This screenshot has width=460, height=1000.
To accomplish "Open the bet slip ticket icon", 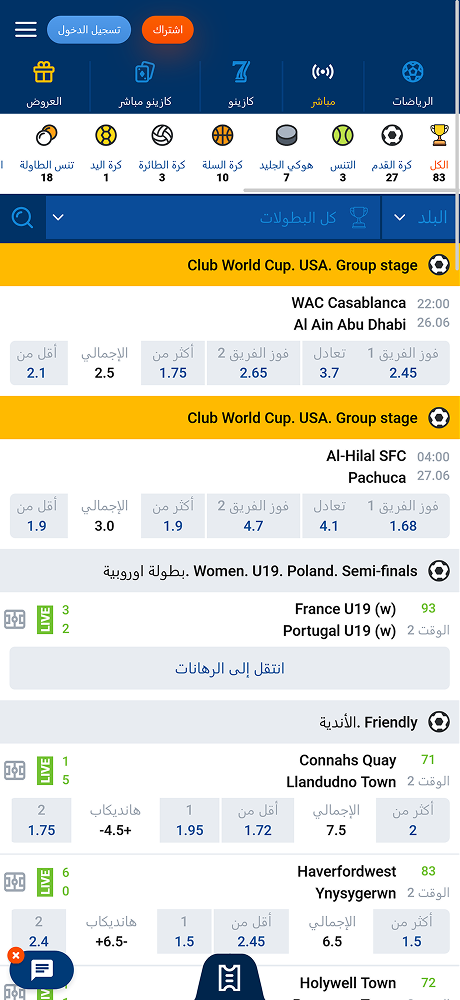I will click(229, 978).
